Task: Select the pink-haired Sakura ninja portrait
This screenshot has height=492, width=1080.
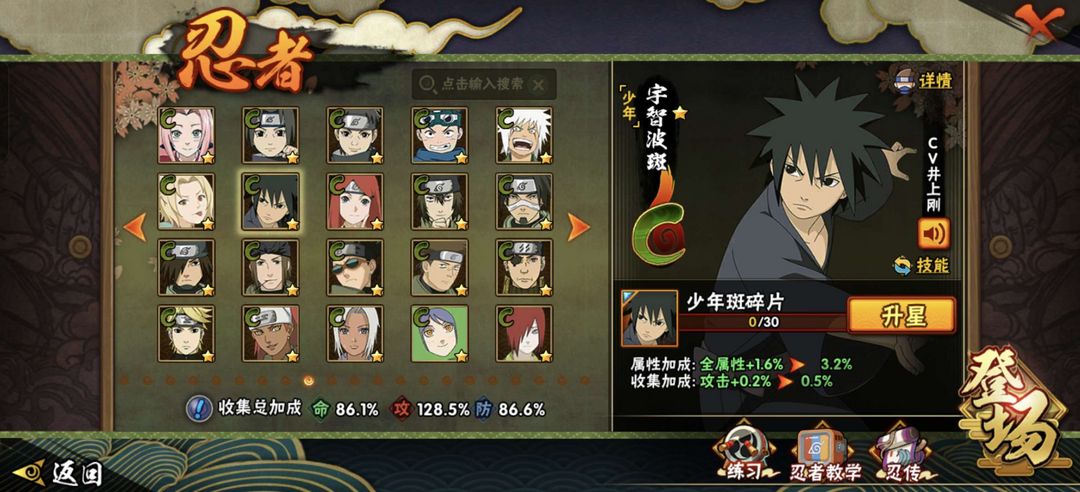Action: 186,135
